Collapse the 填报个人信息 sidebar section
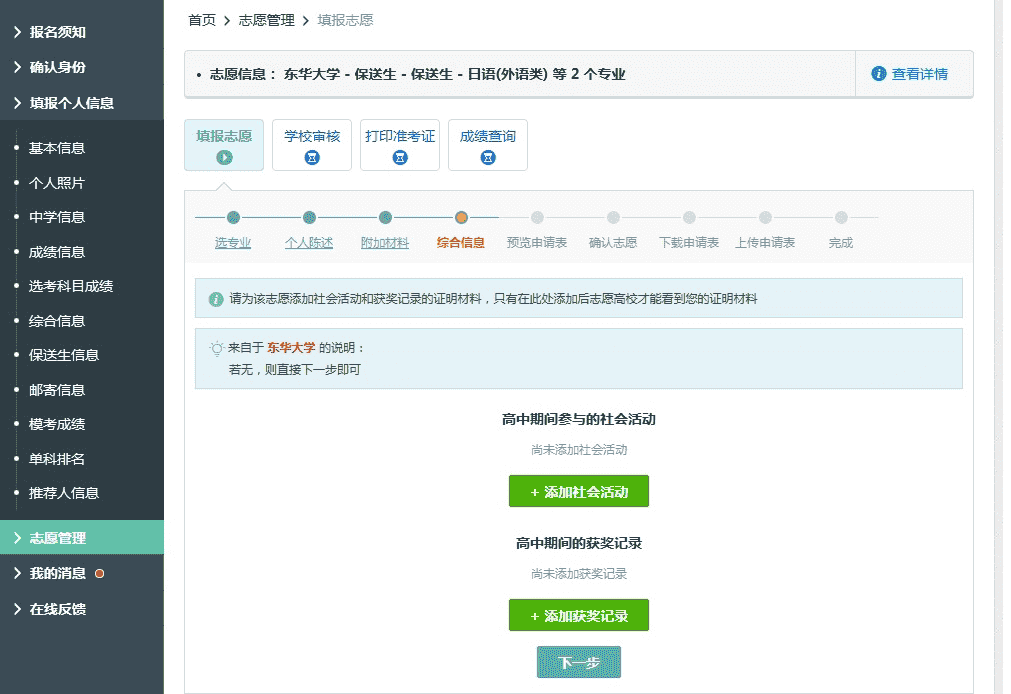 [x=71, y=103]
